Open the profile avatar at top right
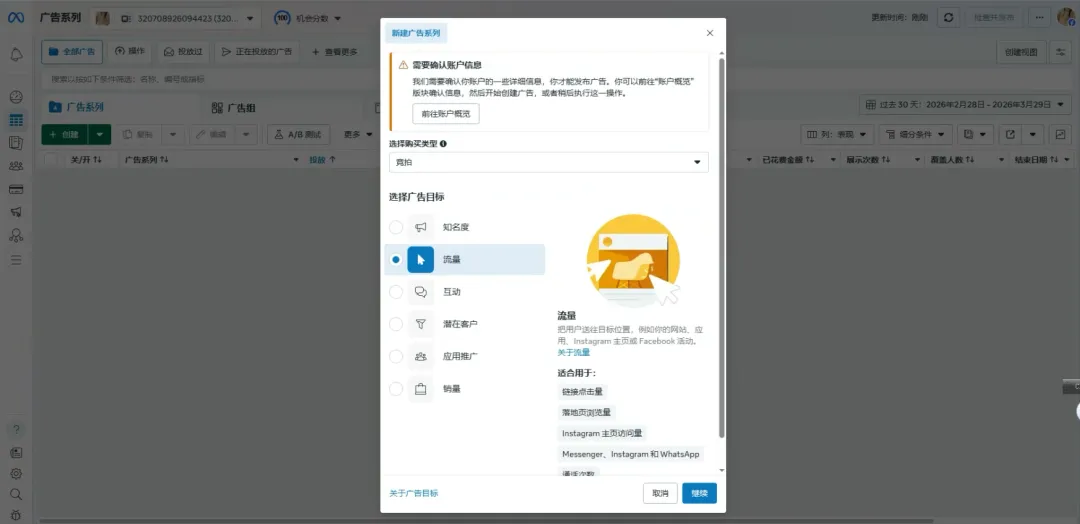1080x524 pixels. tap(1066, 17)
